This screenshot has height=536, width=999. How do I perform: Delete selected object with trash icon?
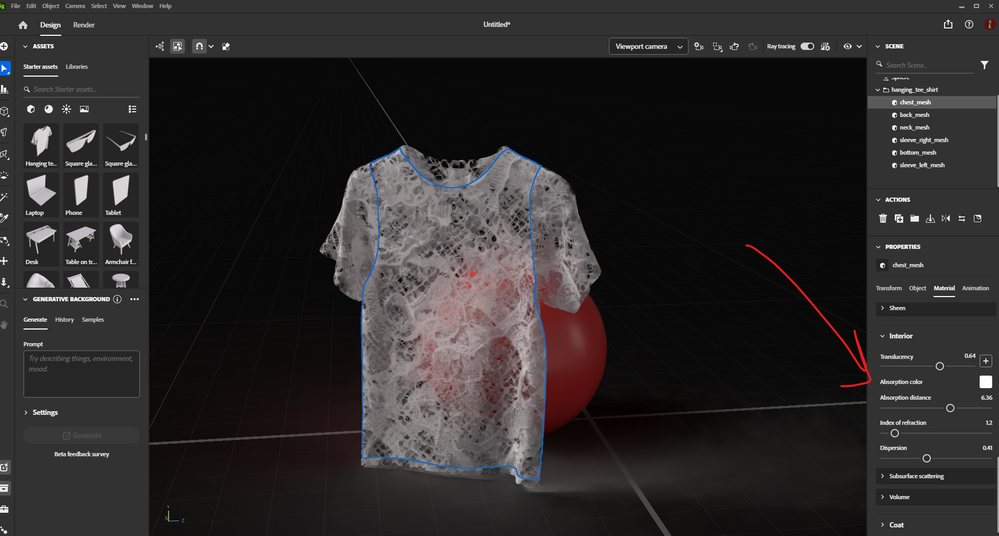pyautogui.click(x=882, y=219)
